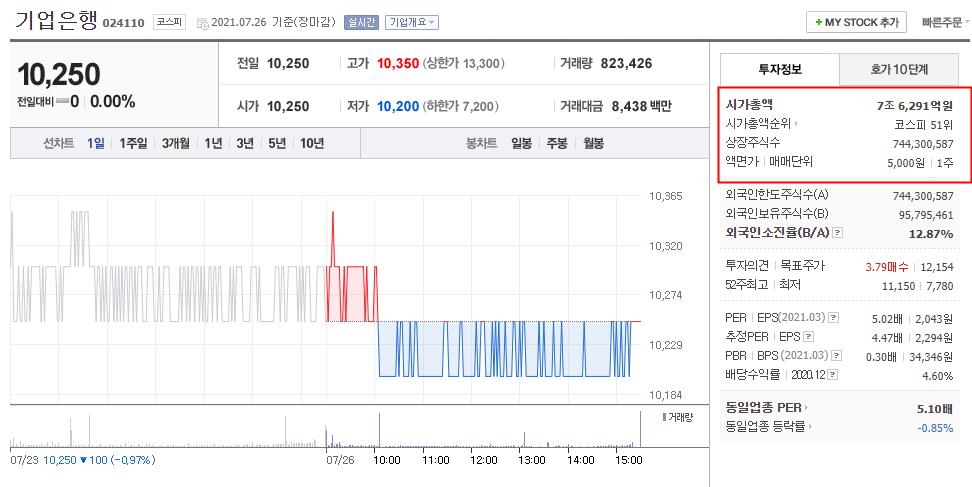Screen dimensions: 972x487
Task: Switch to the 투자정보 tab
Action: (x=780, y=69)
